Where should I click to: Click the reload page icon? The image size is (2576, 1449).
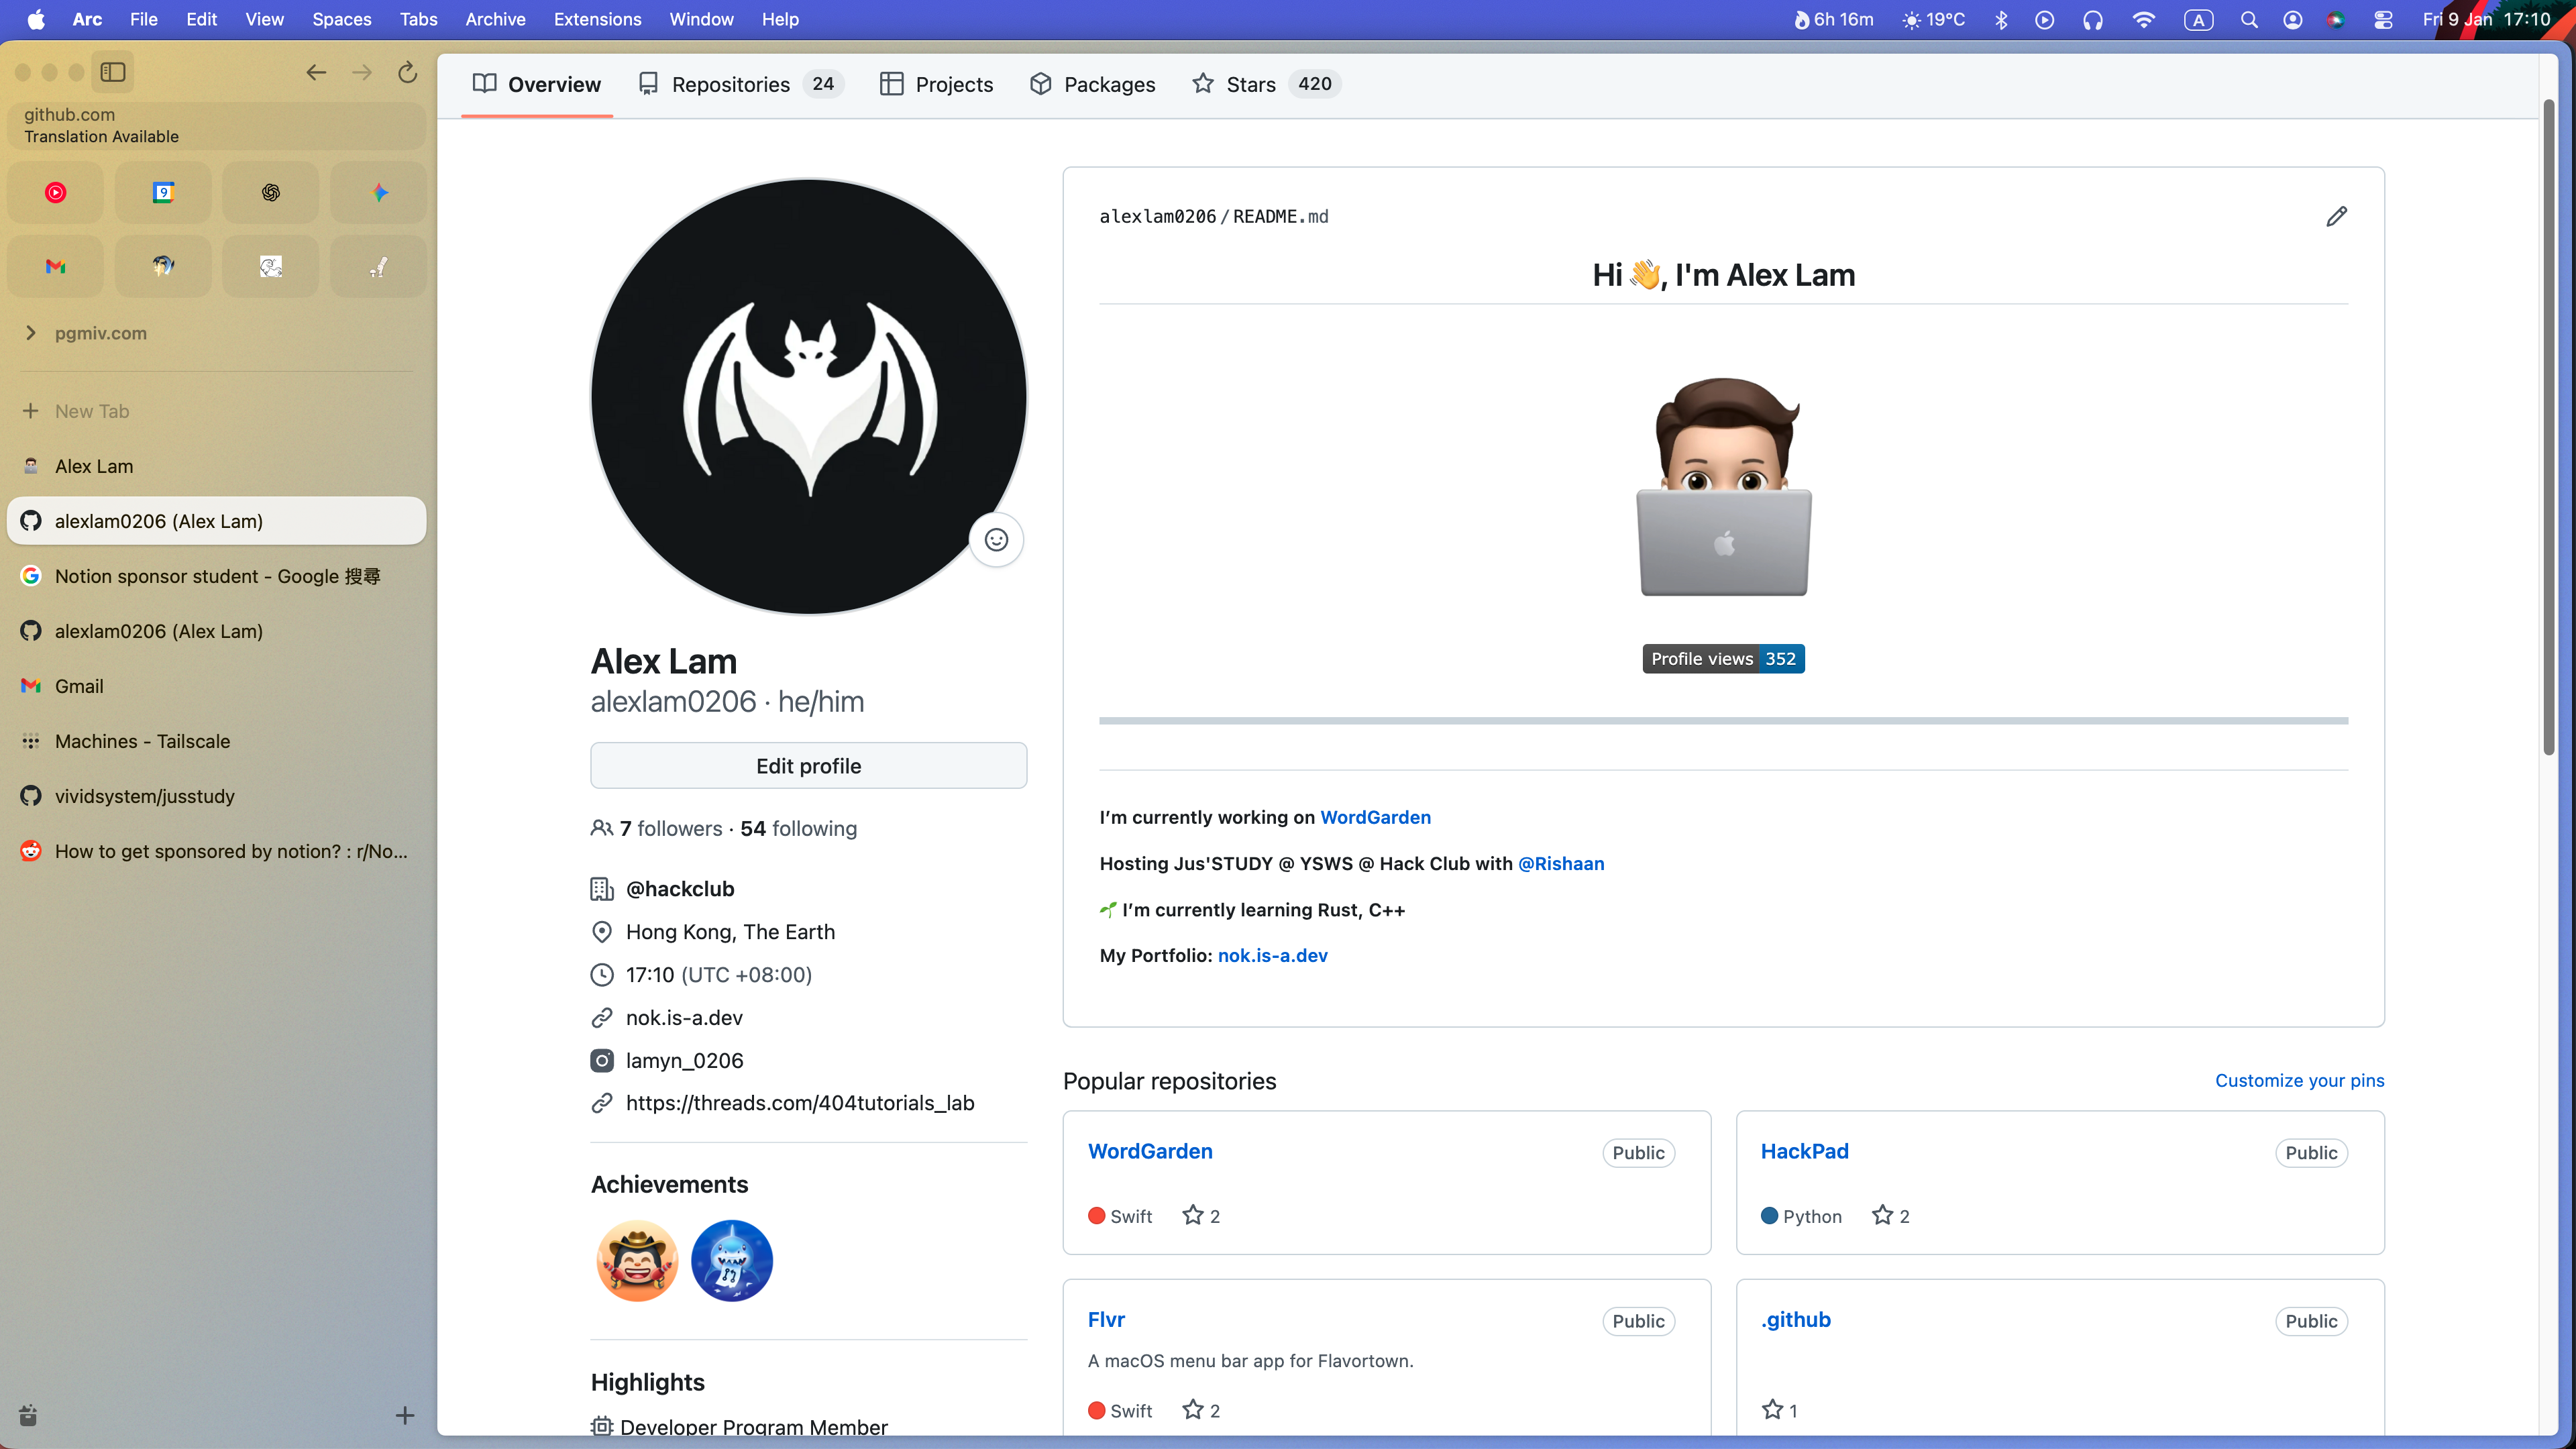(x=407, y=72)
